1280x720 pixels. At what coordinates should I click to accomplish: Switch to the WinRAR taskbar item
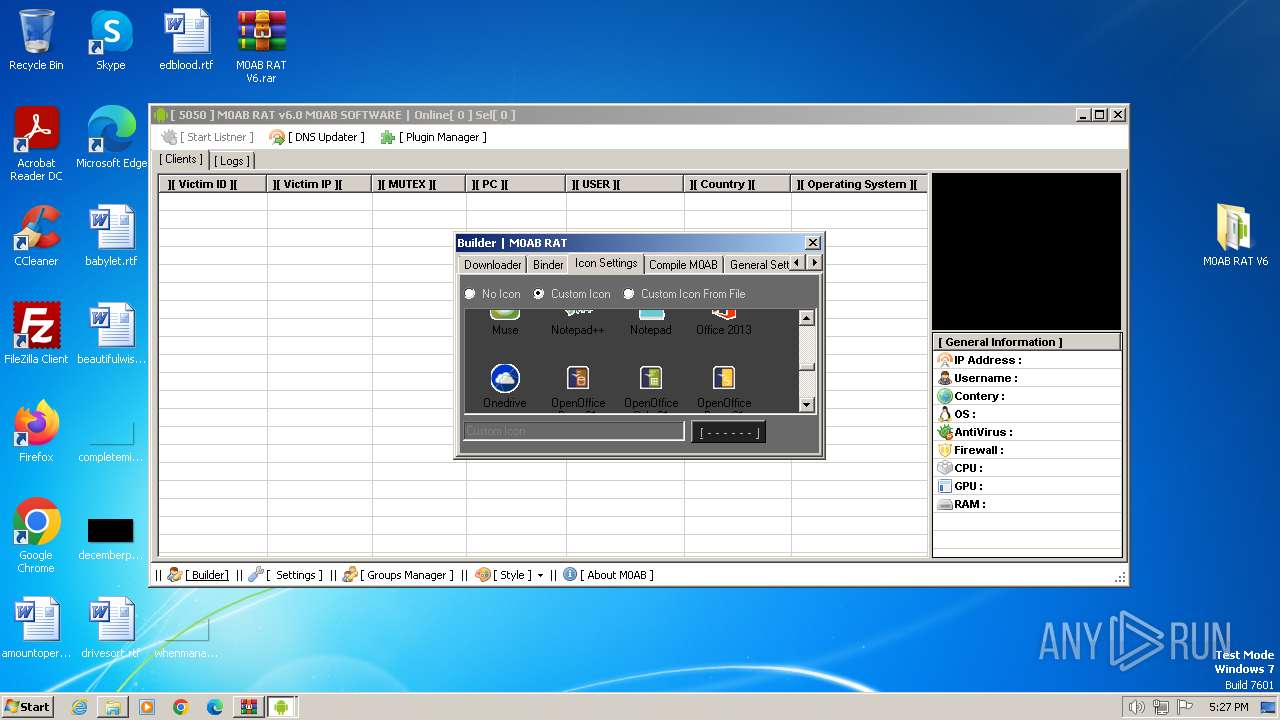point(248,707)
